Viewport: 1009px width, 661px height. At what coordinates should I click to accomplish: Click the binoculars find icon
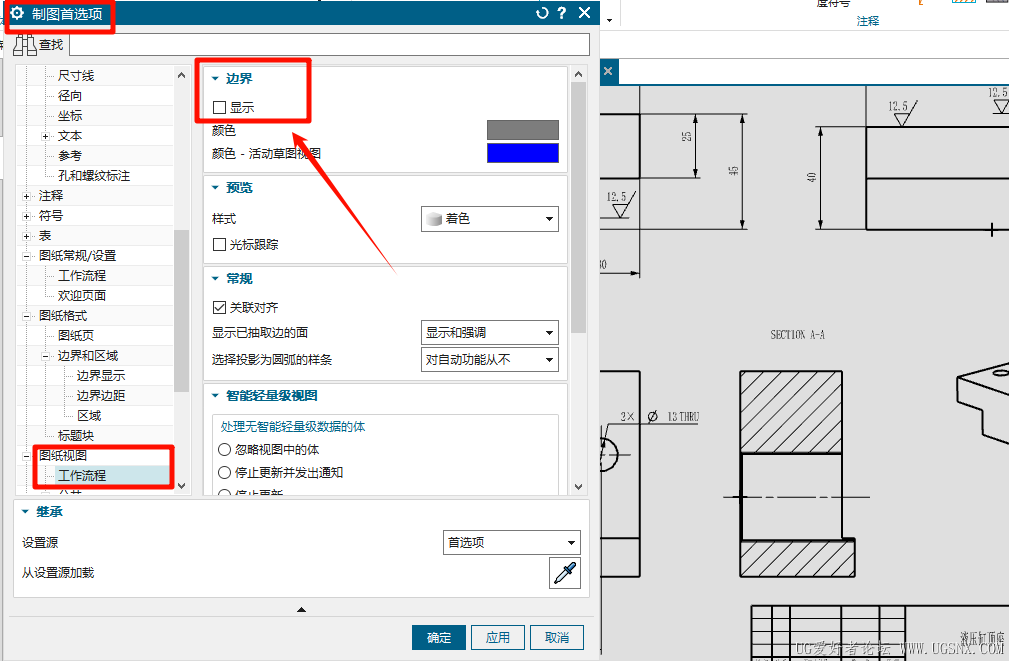(24, 44)
